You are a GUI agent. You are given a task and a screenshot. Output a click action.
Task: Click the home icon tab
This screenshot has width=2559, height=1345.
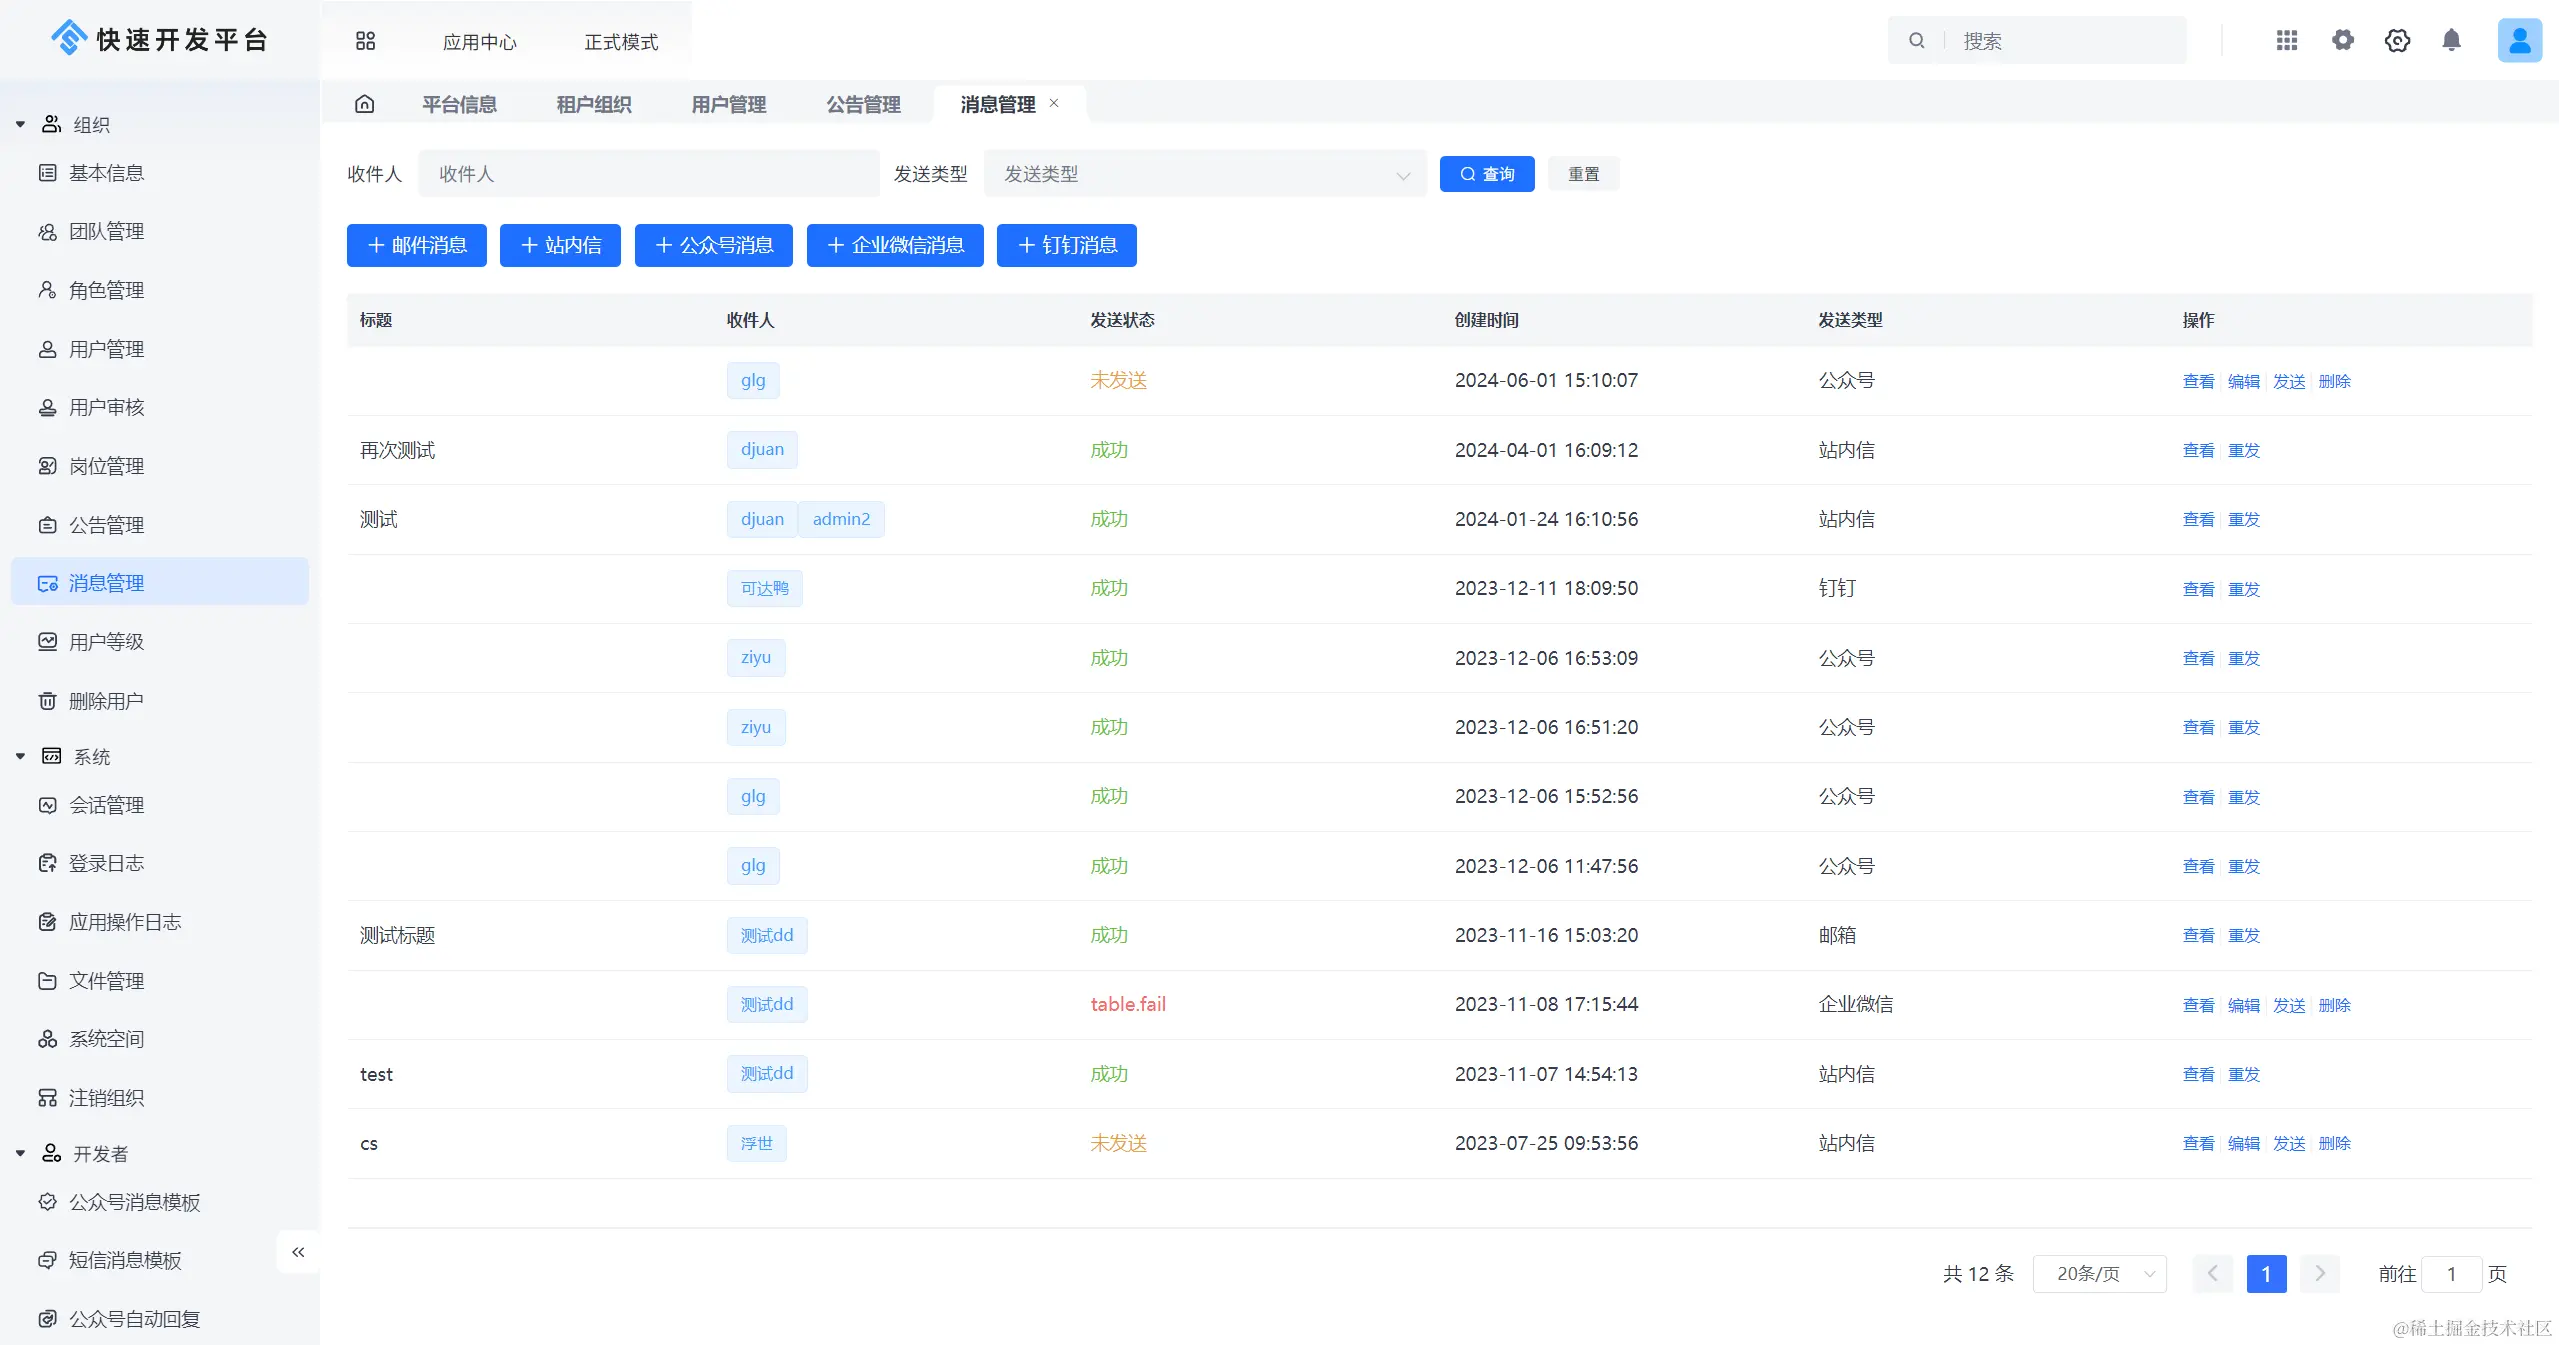[365, 104]
